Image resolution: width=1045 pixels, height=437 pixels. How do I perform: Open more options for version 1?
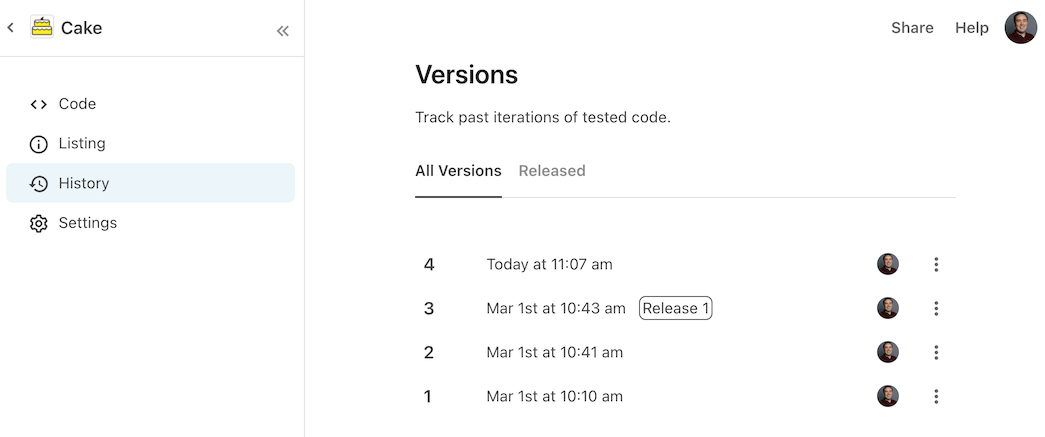point(936,396)
